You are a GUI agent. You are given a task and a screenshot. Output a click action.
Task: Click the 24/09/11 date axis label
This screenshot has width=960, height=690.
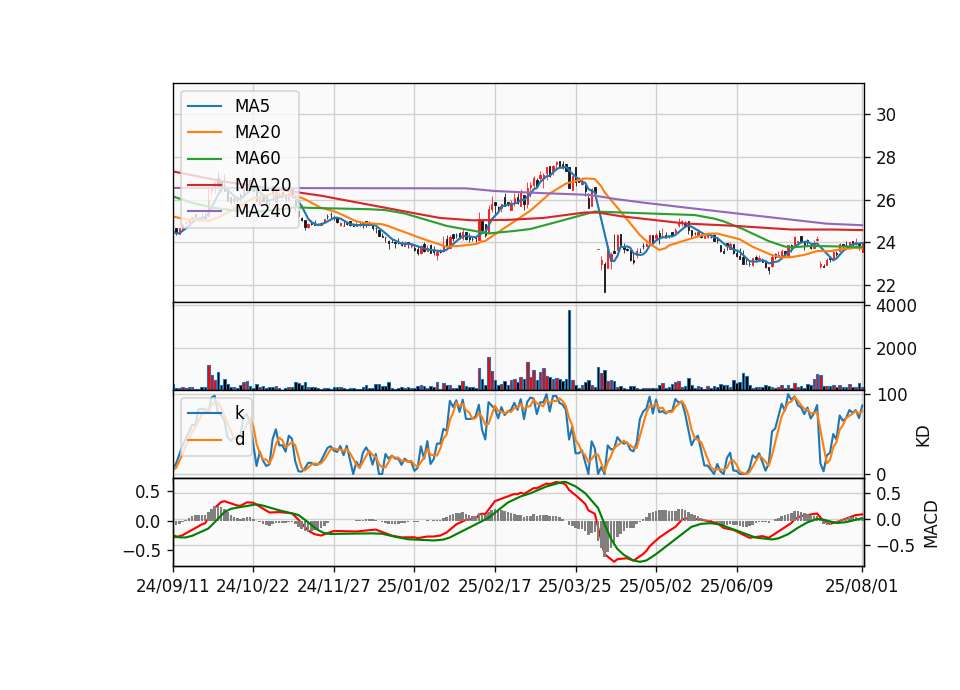[173, 586]
